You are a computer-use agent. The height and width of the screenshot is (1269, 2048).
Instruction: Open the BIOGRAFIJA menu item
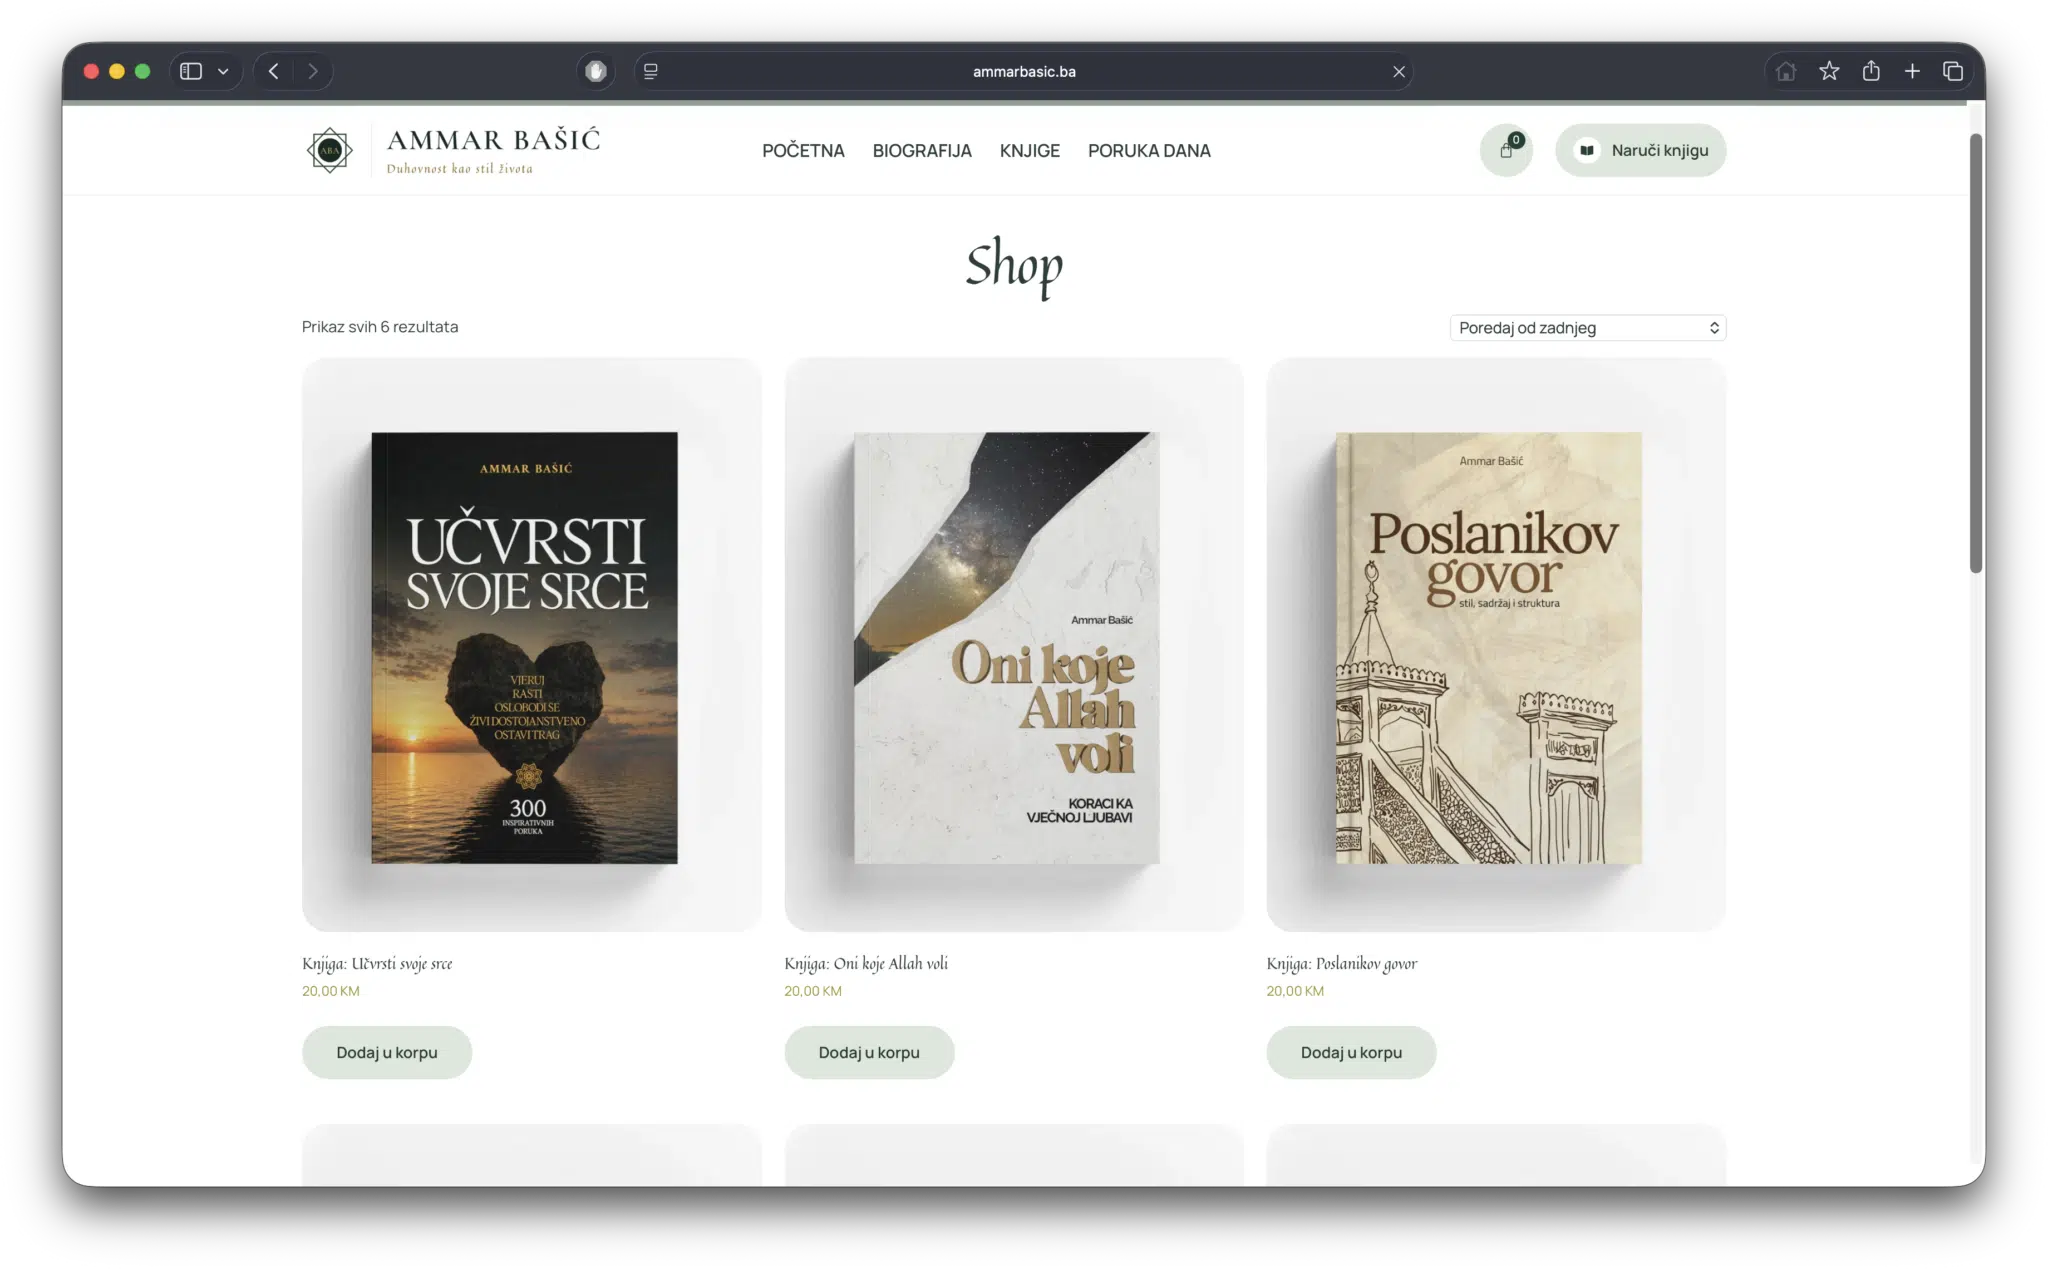pyautogui.click(x=922, y=151)
